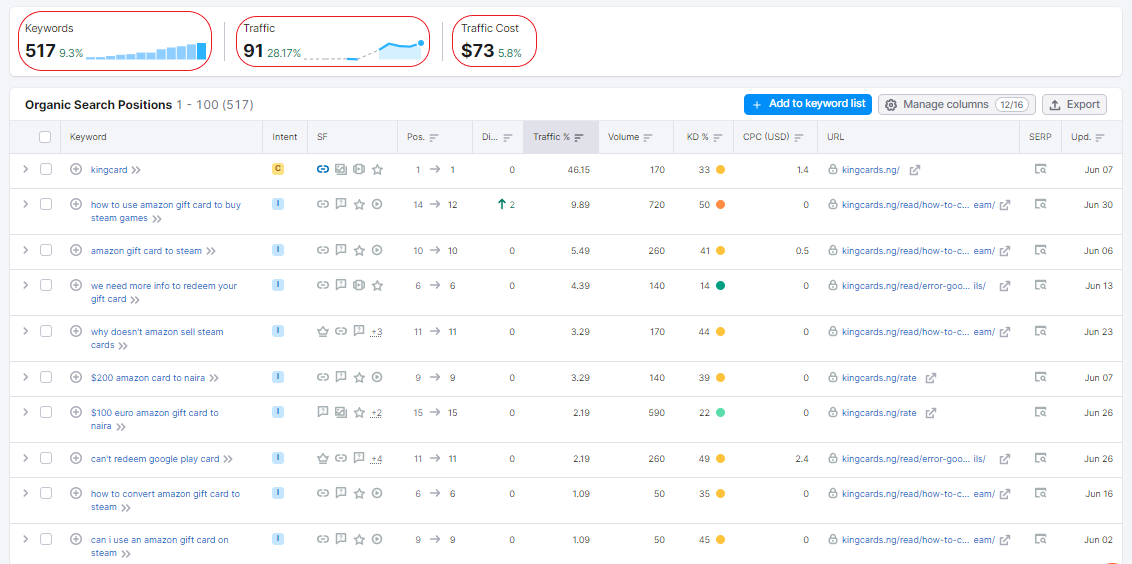Viewport: 1132px width, 564px height.
Task: Click the sort icon in Volume column
Action: click(648, 137)
